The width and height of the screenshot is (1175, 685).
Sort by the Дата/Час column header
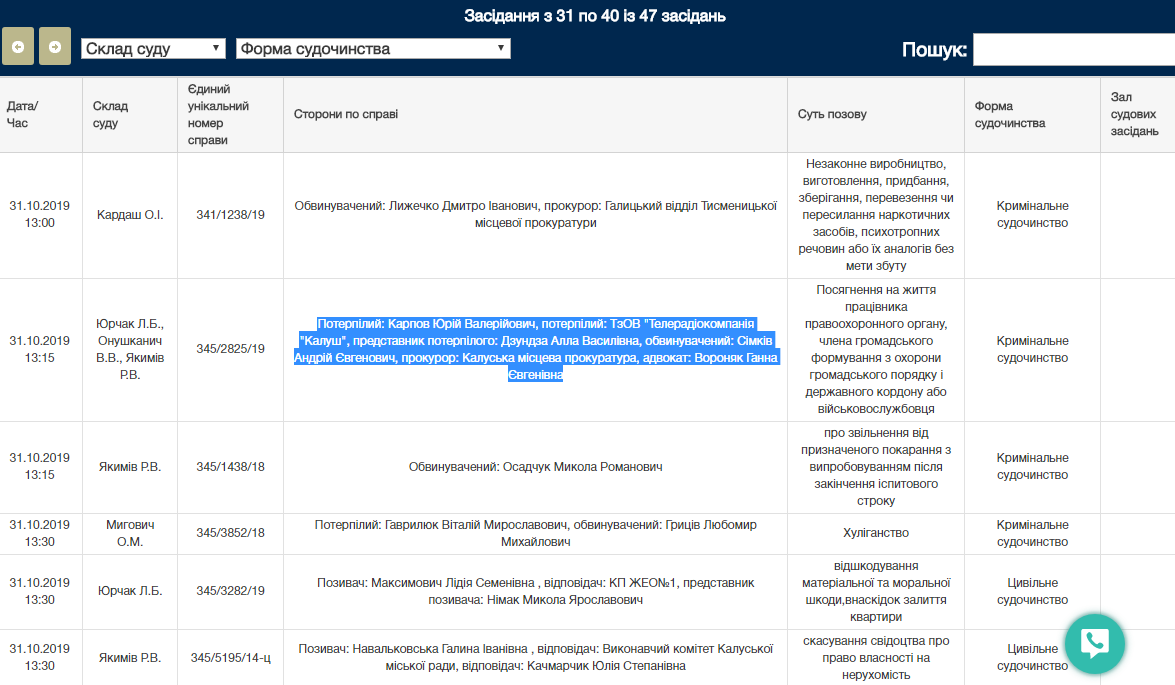[x=22, y=114]
